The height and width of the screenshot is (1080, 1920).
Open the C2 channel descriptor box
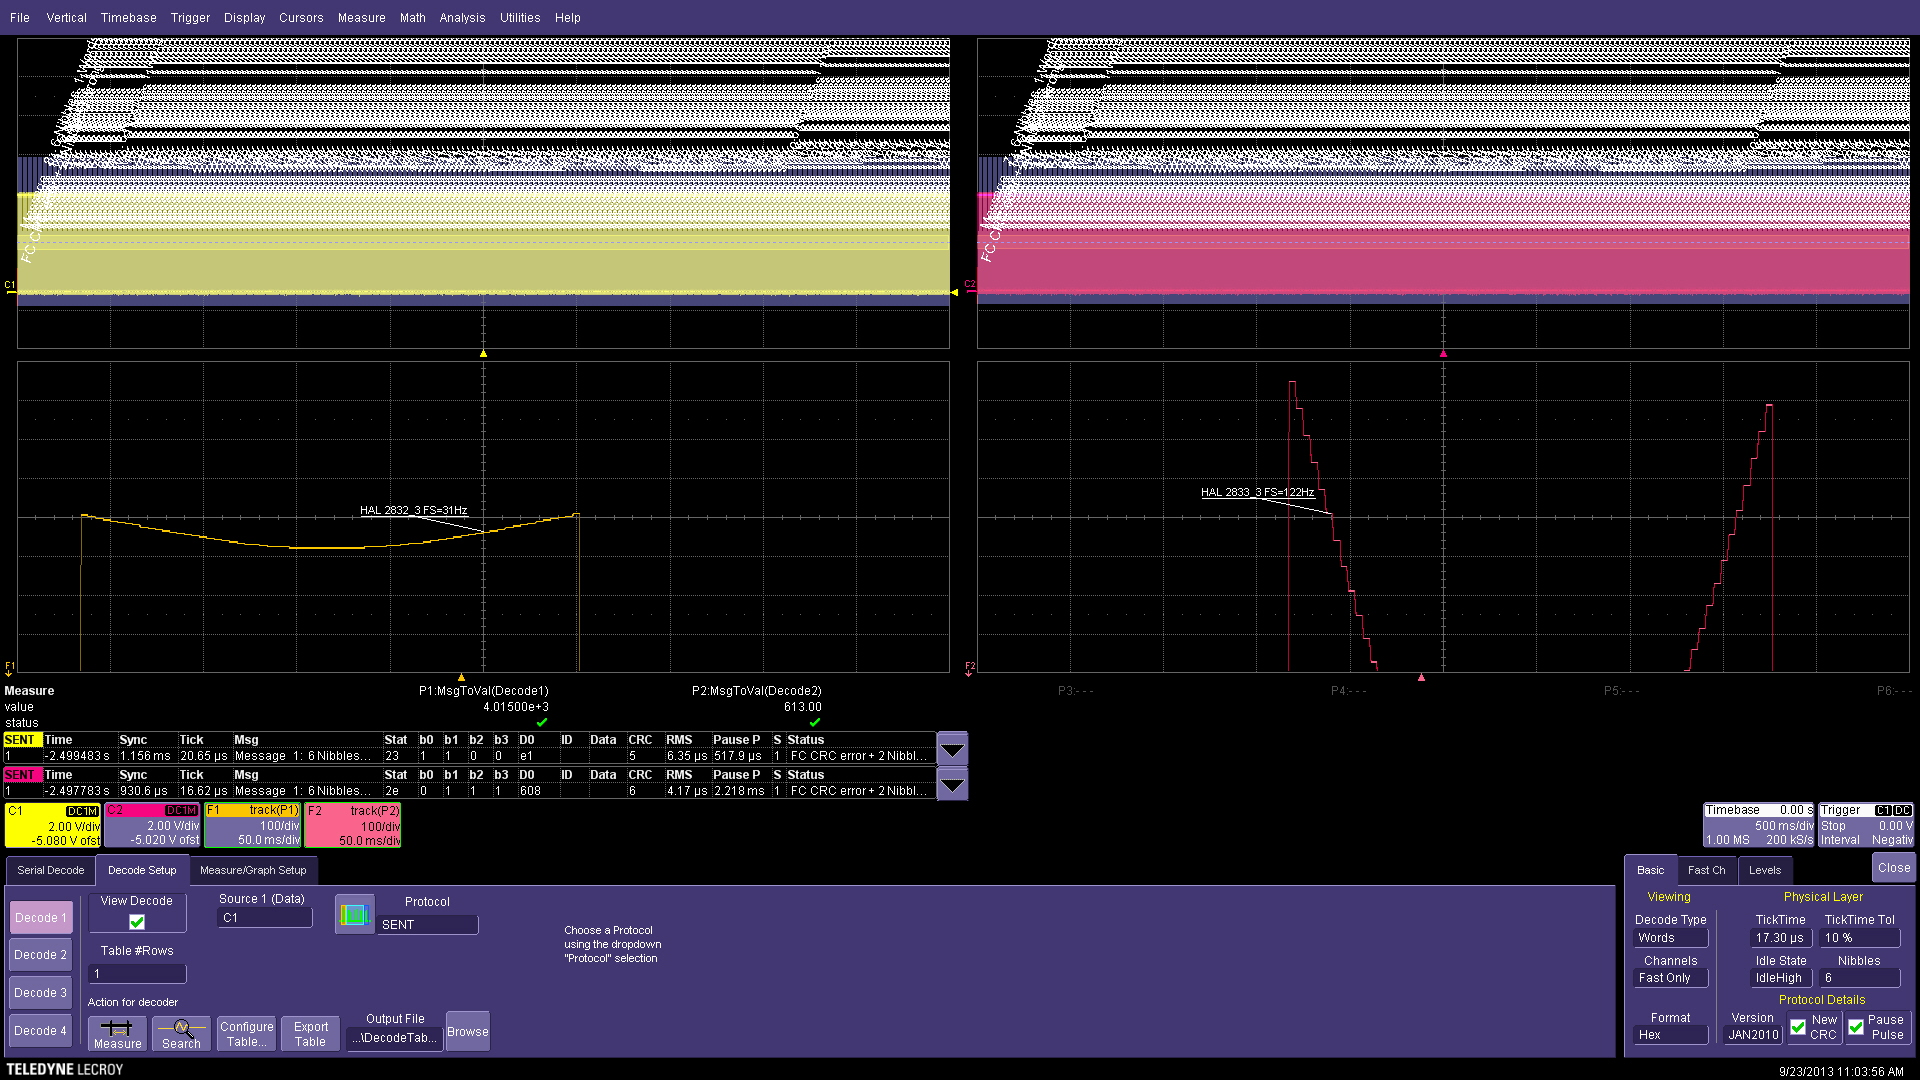point(152,825)
